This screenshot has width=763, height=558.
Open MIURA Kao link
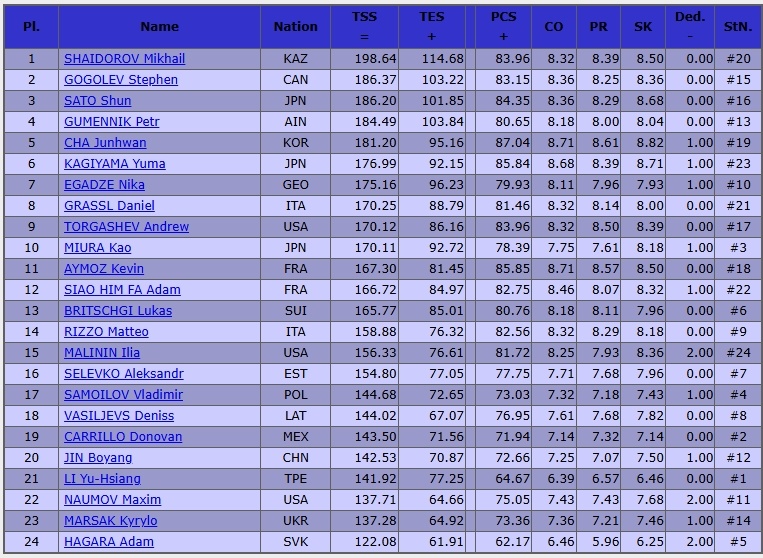coord(97,248)
